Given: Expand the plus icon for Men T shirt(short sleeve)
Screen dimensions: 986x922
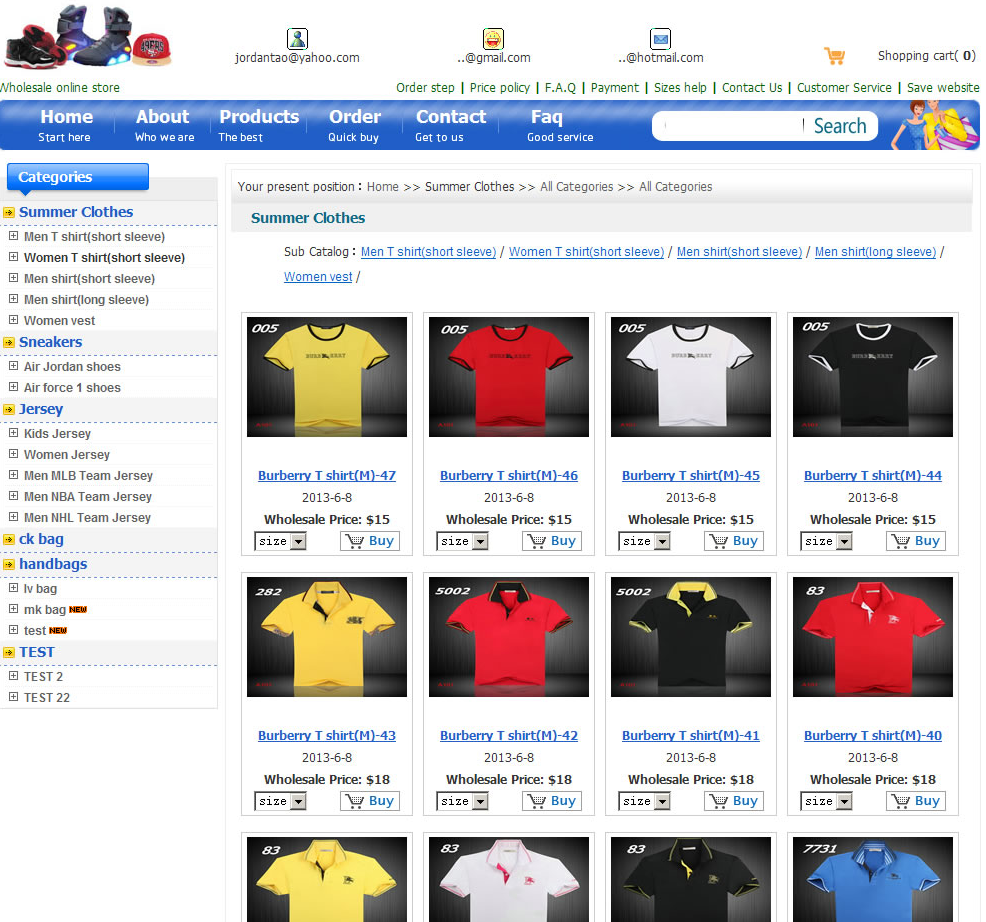Looking at the screenshot, I should [13, 236].
